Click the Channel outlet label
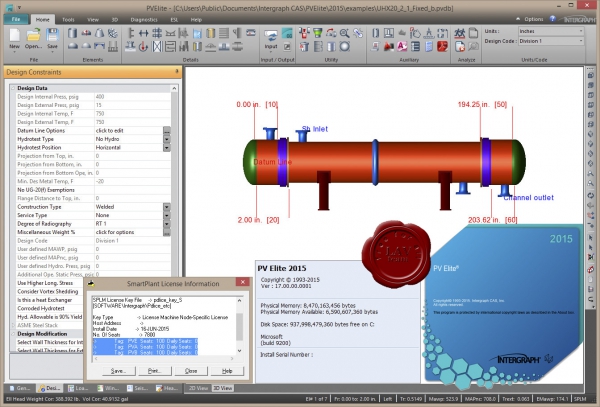Viewport: 600px width, 407px height. [x=528, y=197]
